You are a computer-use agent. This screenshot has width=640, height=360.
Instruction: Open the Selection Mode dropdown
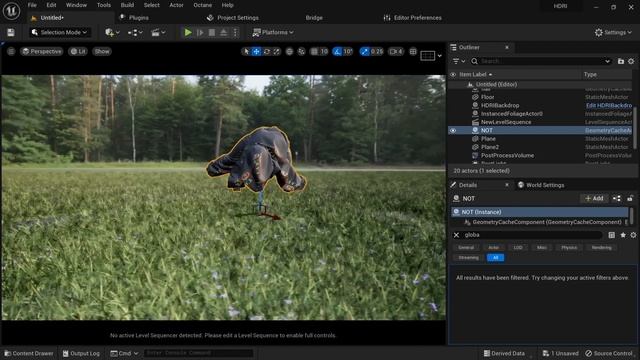(60, 32)
